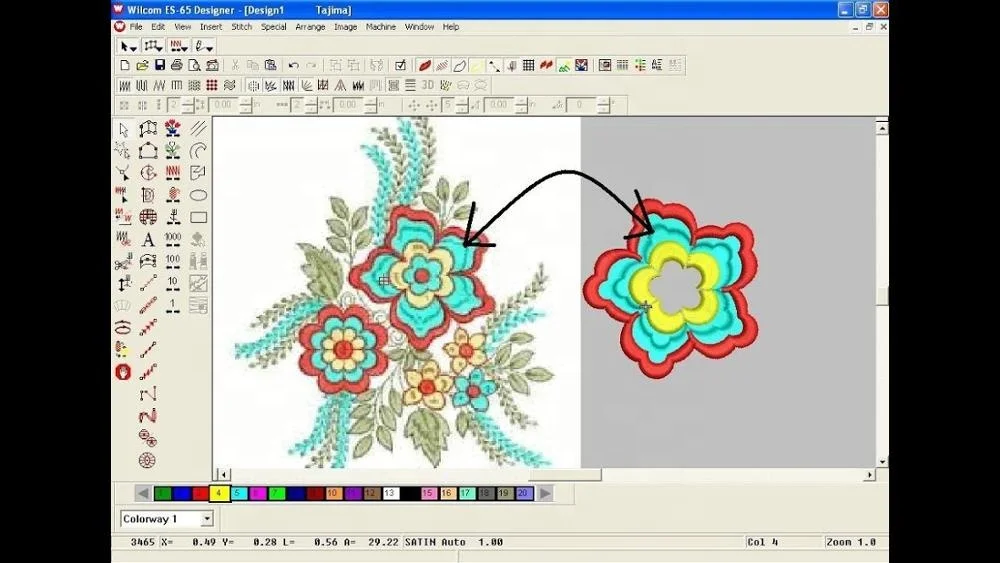Click the 3D stitch effect icon

(427, 85)
